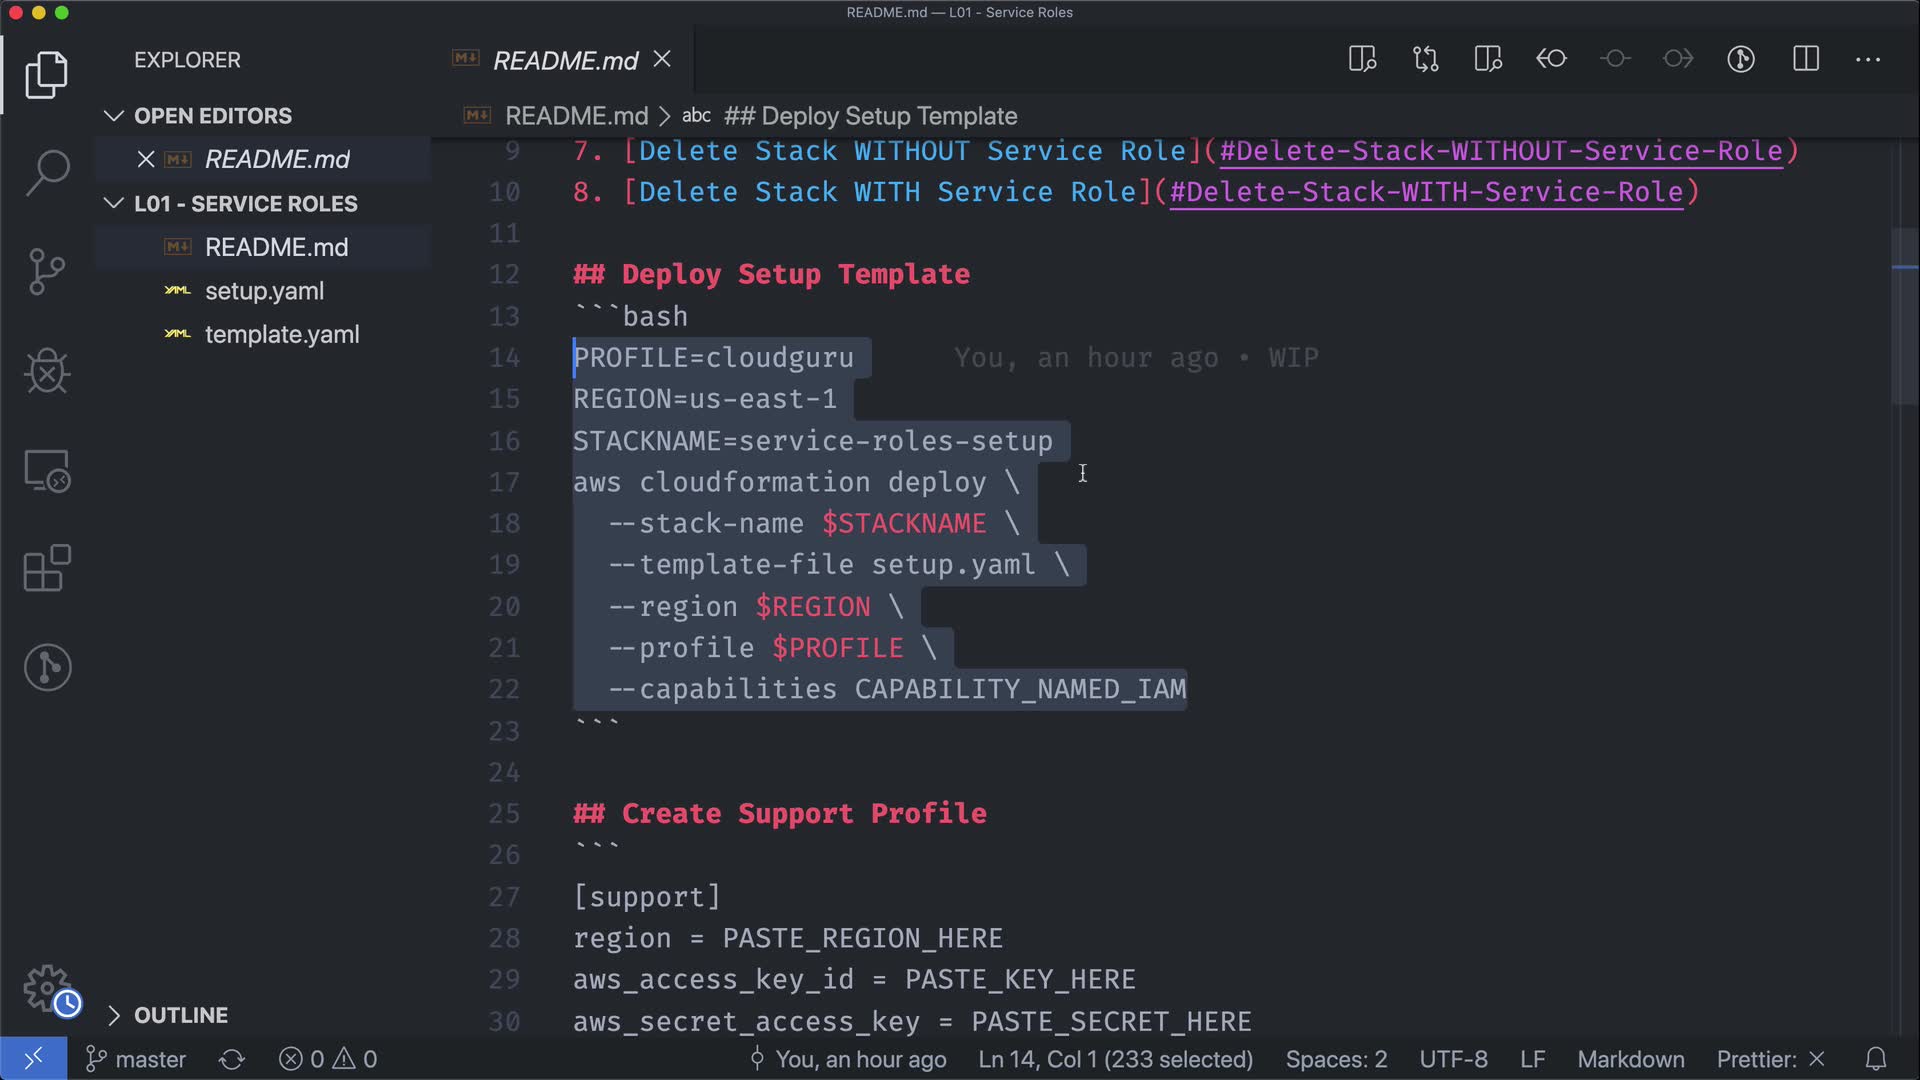Image resolution: width=1920 pixels, height=1080 pixels.
Task: Open Source Control view in activity bar
Action: pyautogui.click(x=47, y=272)
